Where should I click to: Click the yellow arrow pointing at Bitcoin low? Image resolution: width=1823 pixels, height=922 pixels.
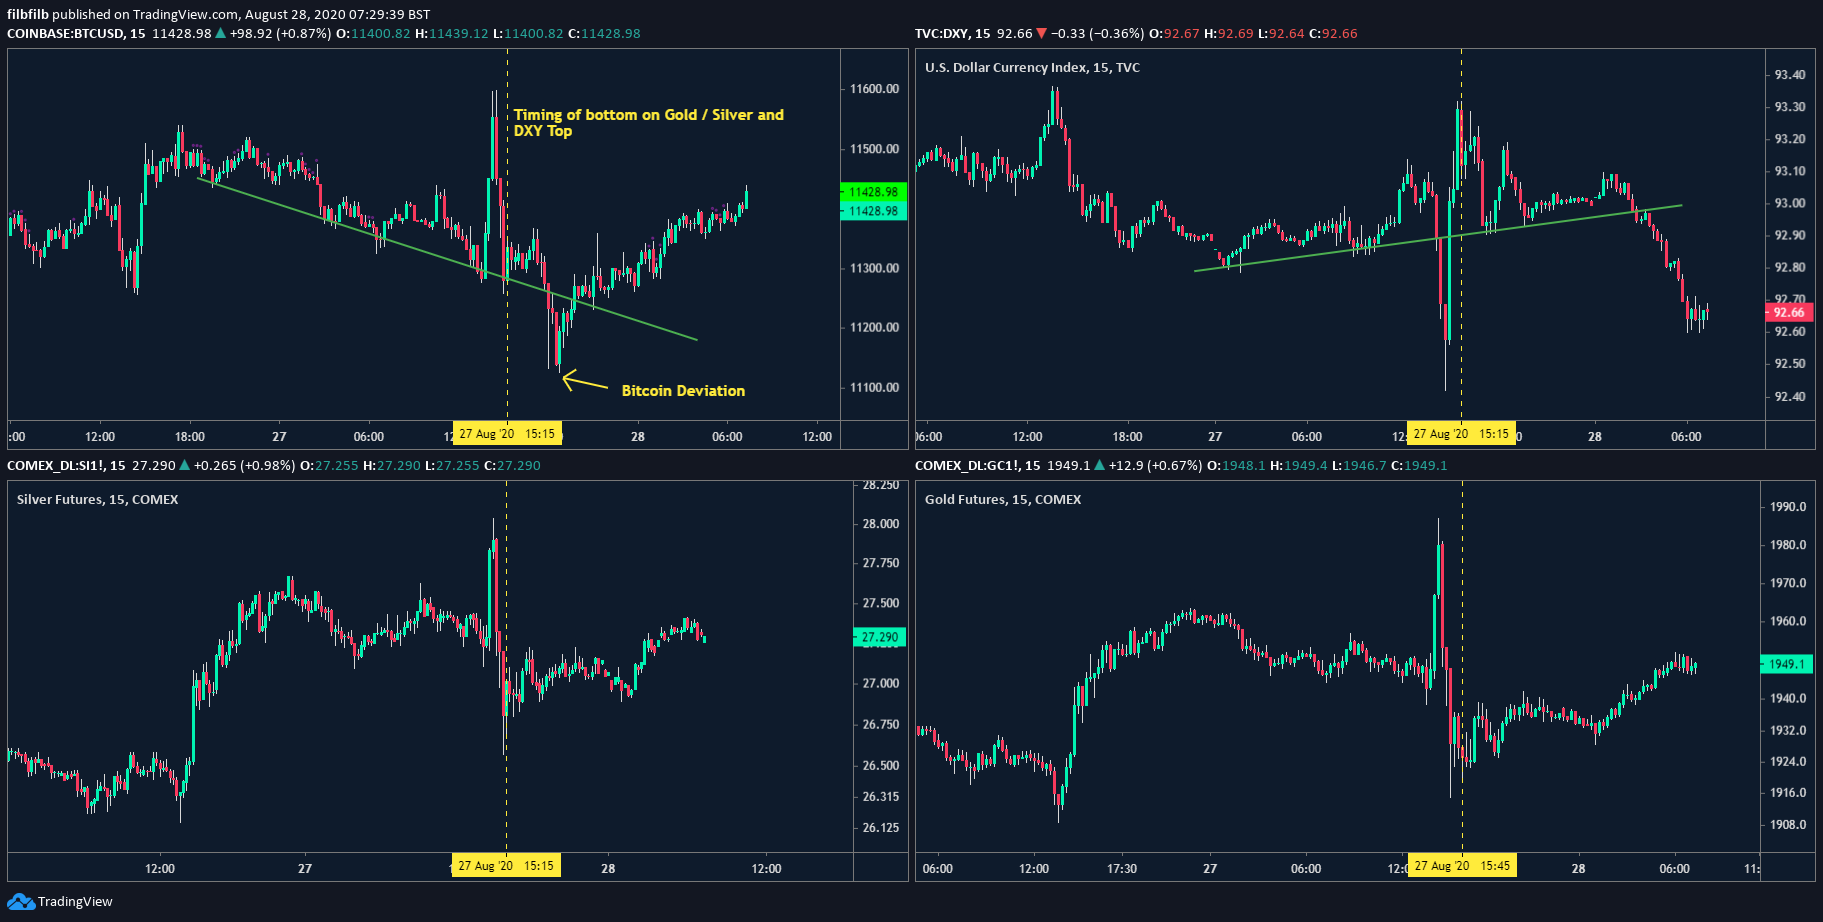click(585, 381)
